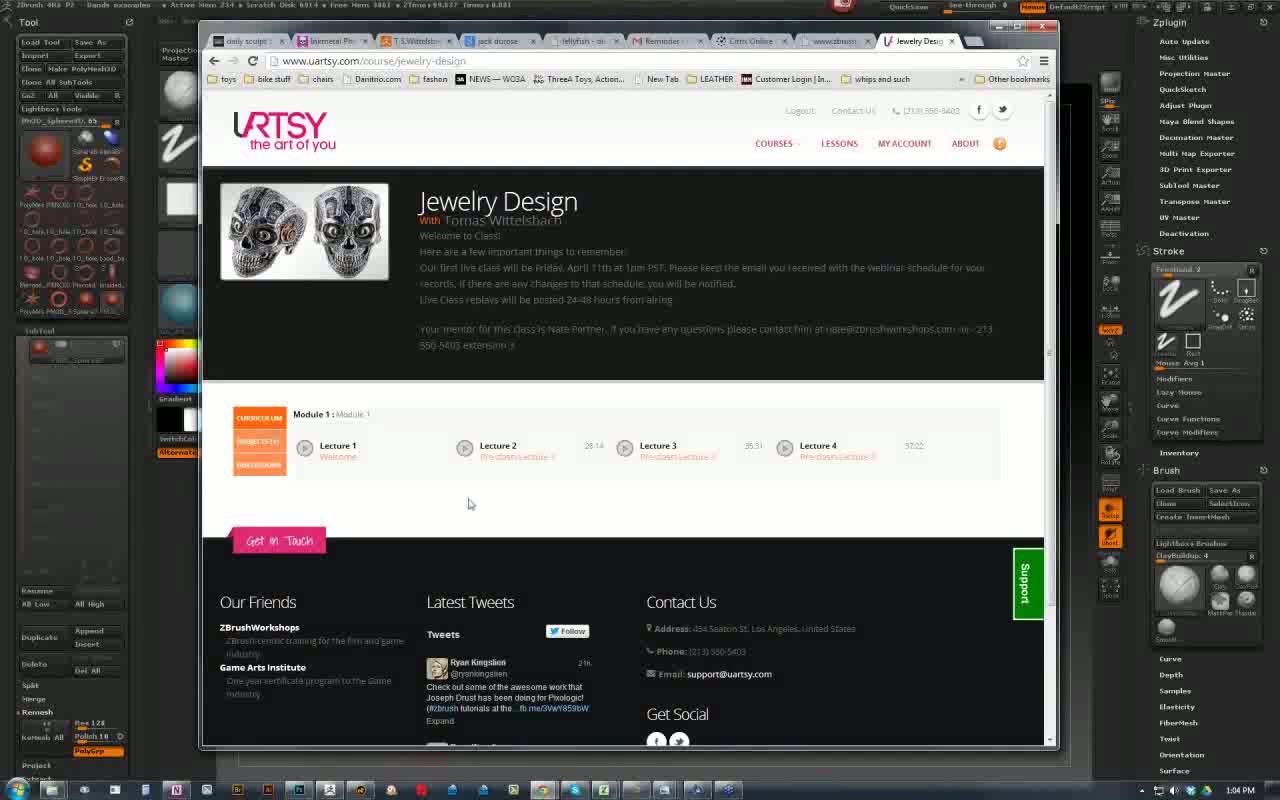
Task: Select the ClayBuildup brush thumbnail in ZBrush
Action: click(1179, 586)
